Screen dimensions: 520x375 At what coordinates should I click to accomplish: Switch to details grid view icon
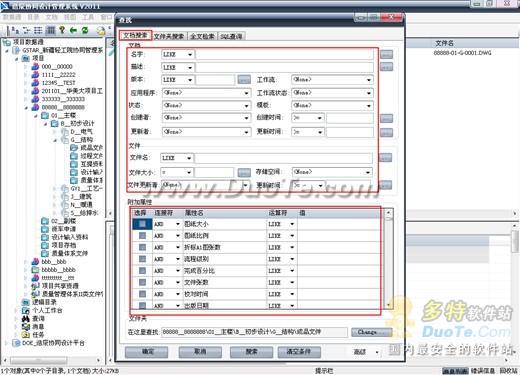50,30
